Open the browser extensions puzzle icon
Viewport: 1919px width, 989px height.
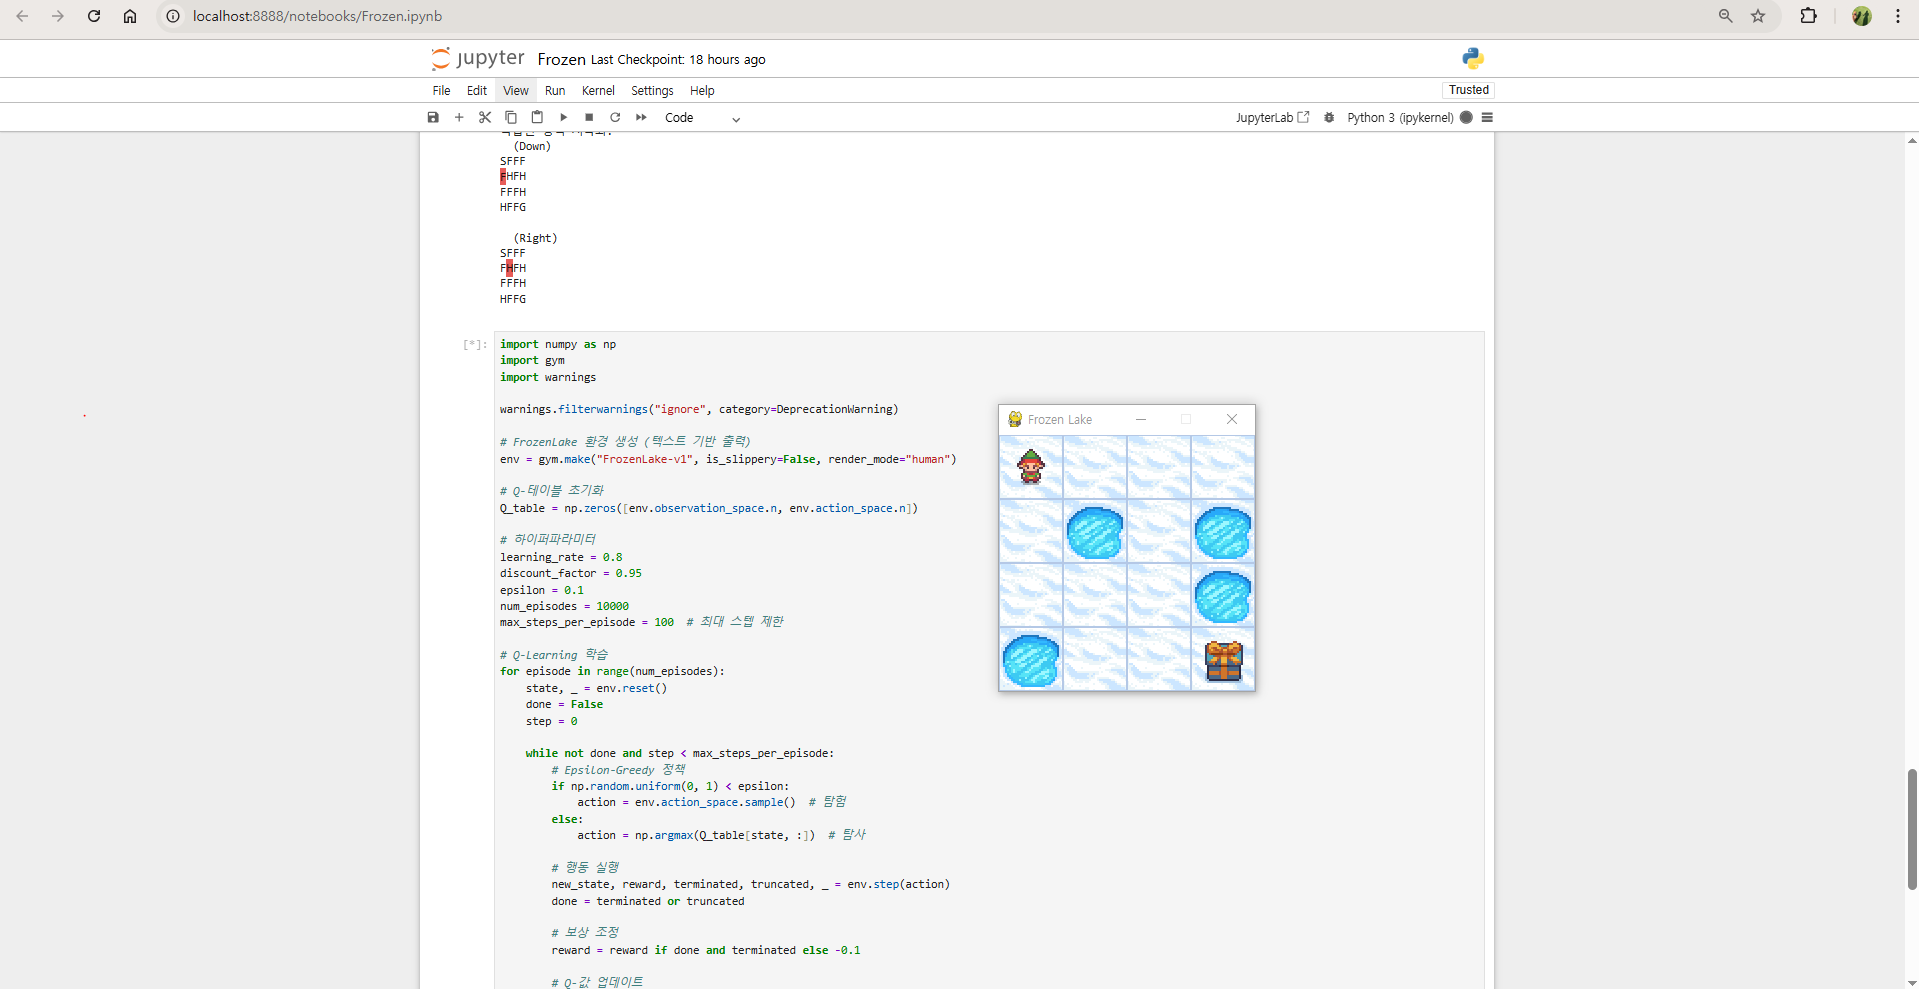[x=1809, y=16]
